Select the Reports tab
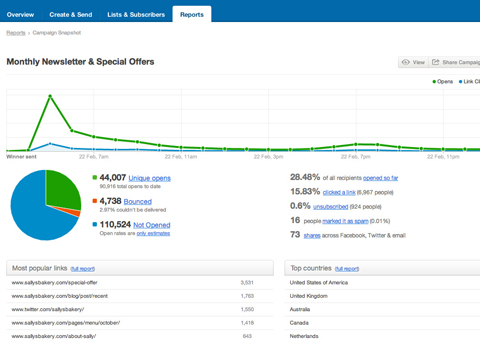The image size is (480, 360). [192, 15]
